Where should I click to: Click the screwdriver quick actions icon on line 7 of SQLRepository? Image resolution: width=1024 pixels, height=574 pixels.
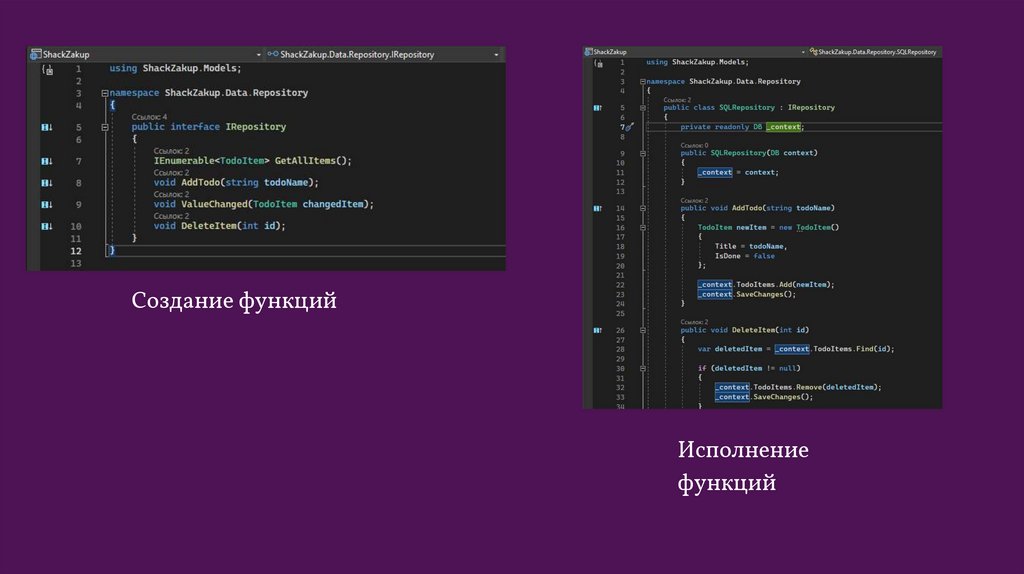click(630, 127)
